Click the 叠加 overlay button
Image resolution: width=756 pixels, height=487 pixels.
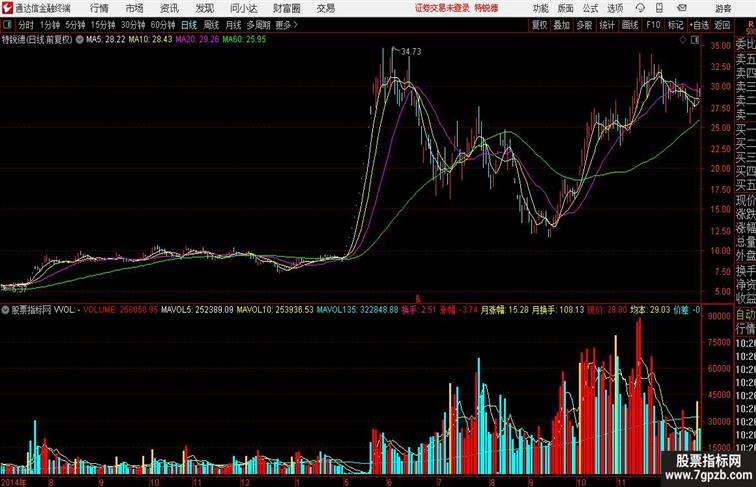[562, 25]
